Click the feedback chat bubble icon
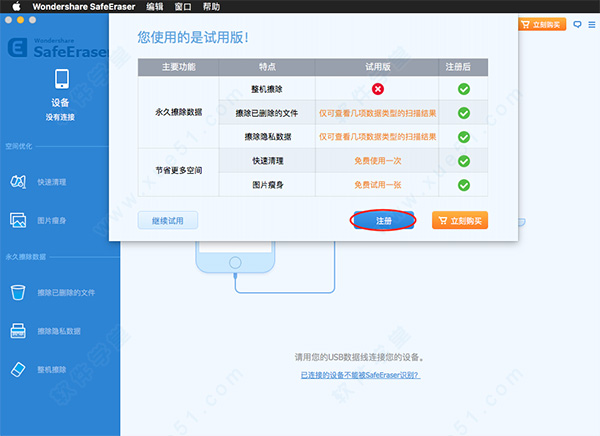 [x=577, y=24]
